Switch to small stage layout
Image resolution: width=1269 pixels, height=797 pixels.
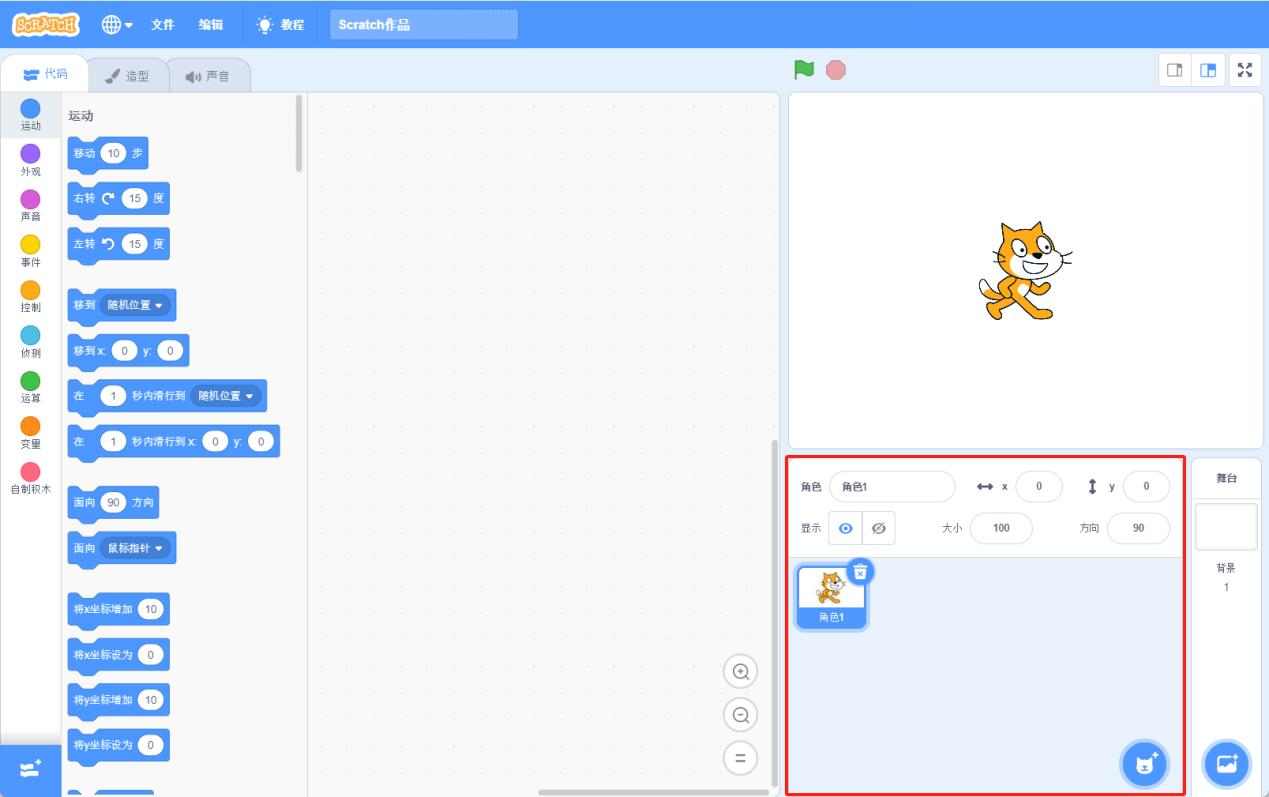1175,70
